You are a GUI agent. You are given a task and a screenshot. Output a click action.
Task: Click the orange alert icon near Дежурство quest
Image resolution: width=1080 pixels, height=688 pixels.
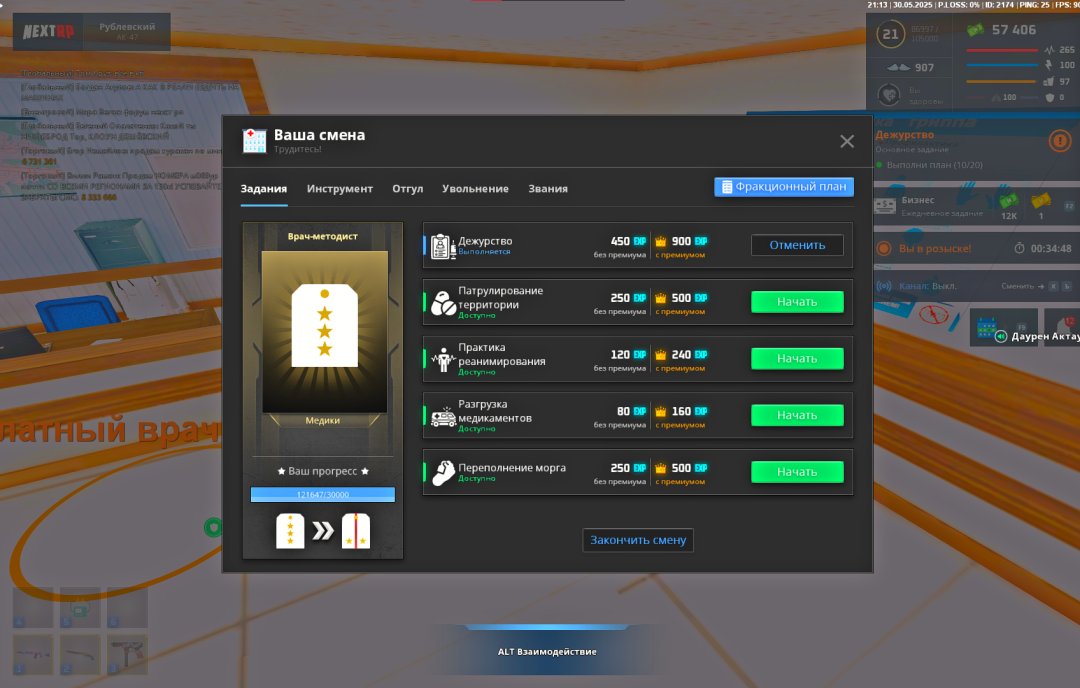pyautogui.click(x=1060, y=141)
